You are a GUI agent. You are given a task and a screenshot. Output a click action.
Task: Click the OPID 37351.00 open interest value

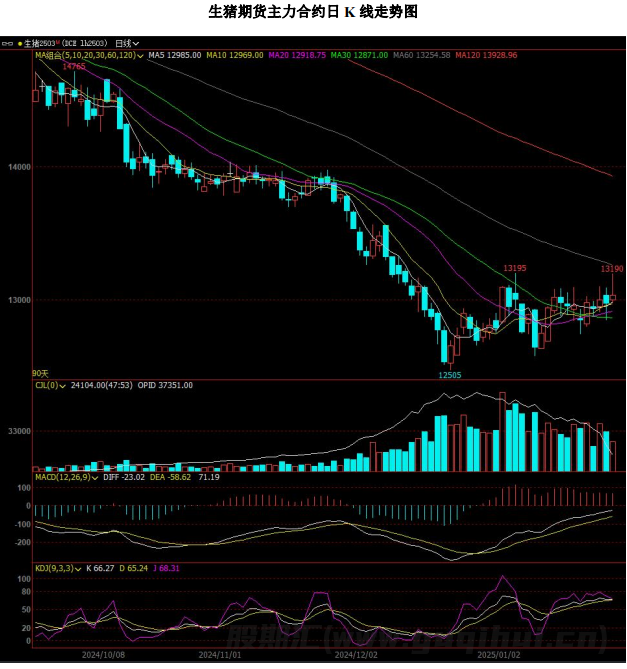(165, 385)
